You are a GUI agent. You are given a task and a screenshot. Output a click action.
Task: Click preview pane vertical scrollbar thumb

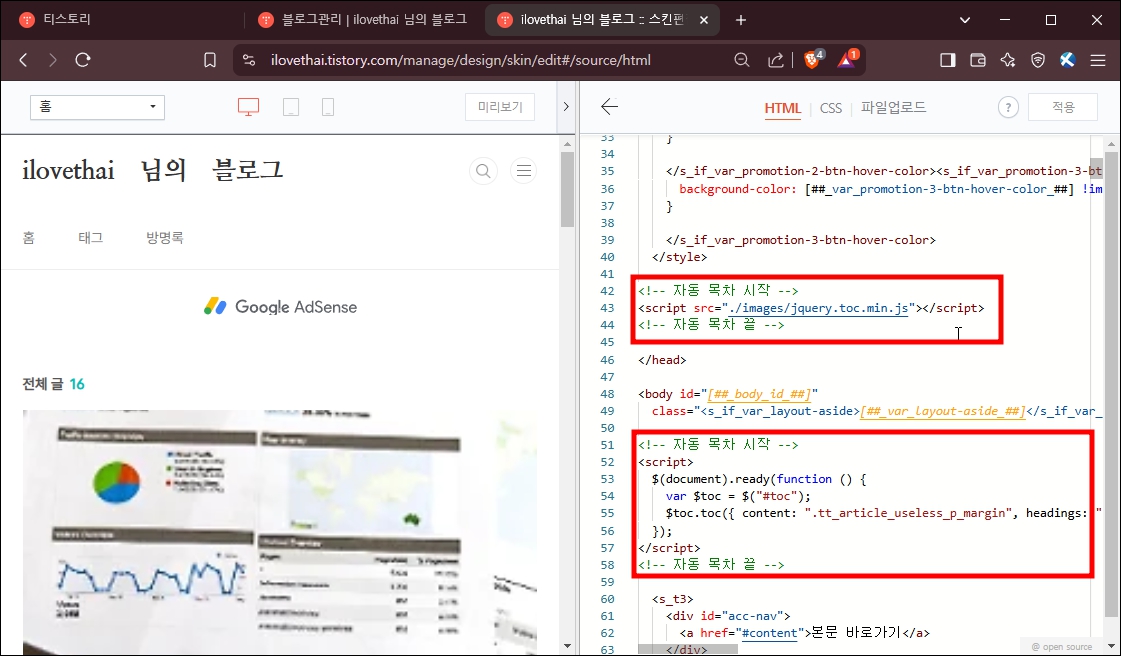pos(567,189)
